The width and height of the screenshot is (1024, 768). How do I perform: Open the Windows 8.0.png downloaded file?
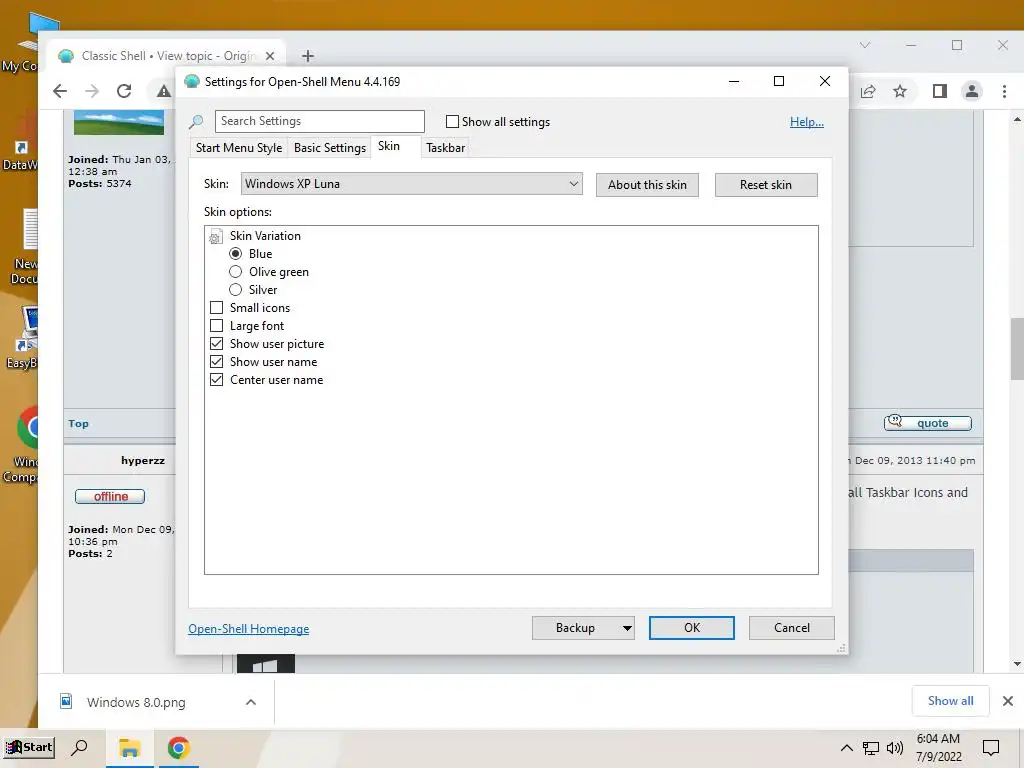tap(136, 702)
